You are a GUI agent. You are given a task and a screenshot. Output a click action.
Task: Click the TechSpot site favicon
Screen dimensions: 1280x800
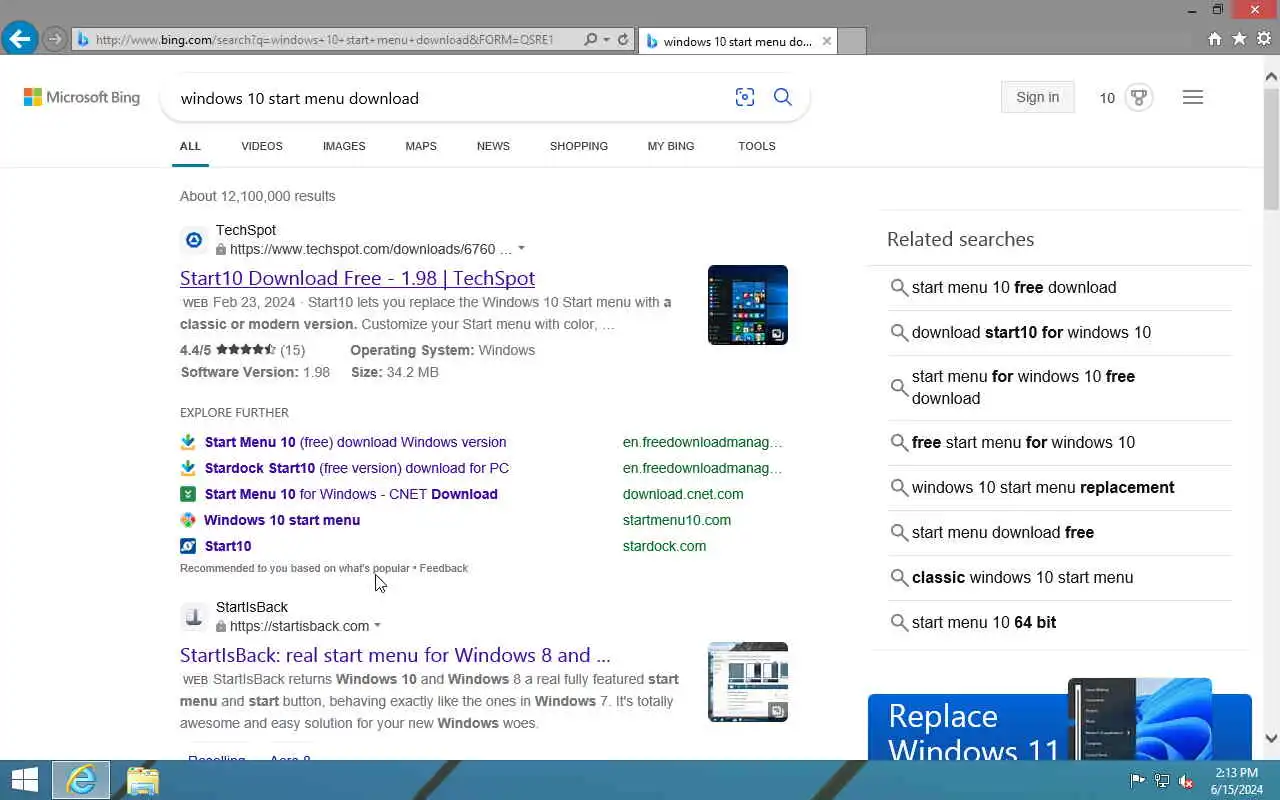194,240
